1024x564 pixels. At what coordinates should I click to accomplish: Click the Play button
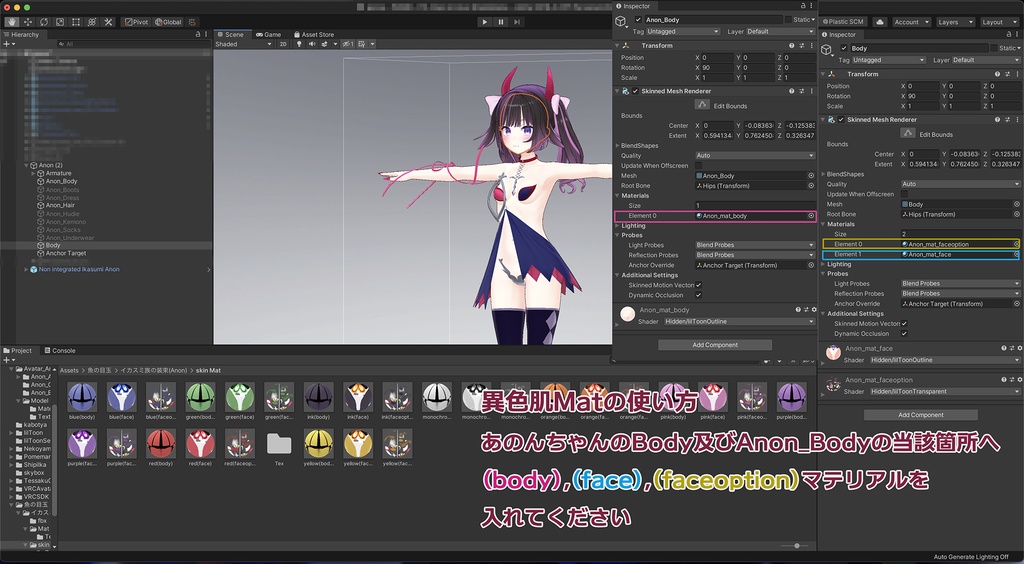pos(485,22)
